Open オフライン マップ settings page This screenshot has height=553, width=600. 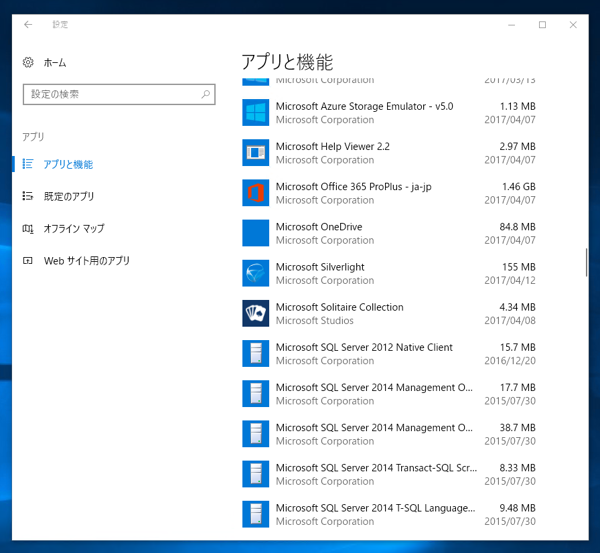click(x=74, y=228)
